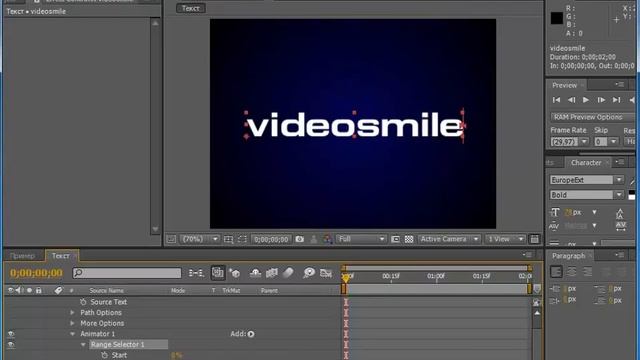The height and width of the screenshot is (360, 640).
Task: Enable Frame Blending icon in timeline
Action: point(271,273)
